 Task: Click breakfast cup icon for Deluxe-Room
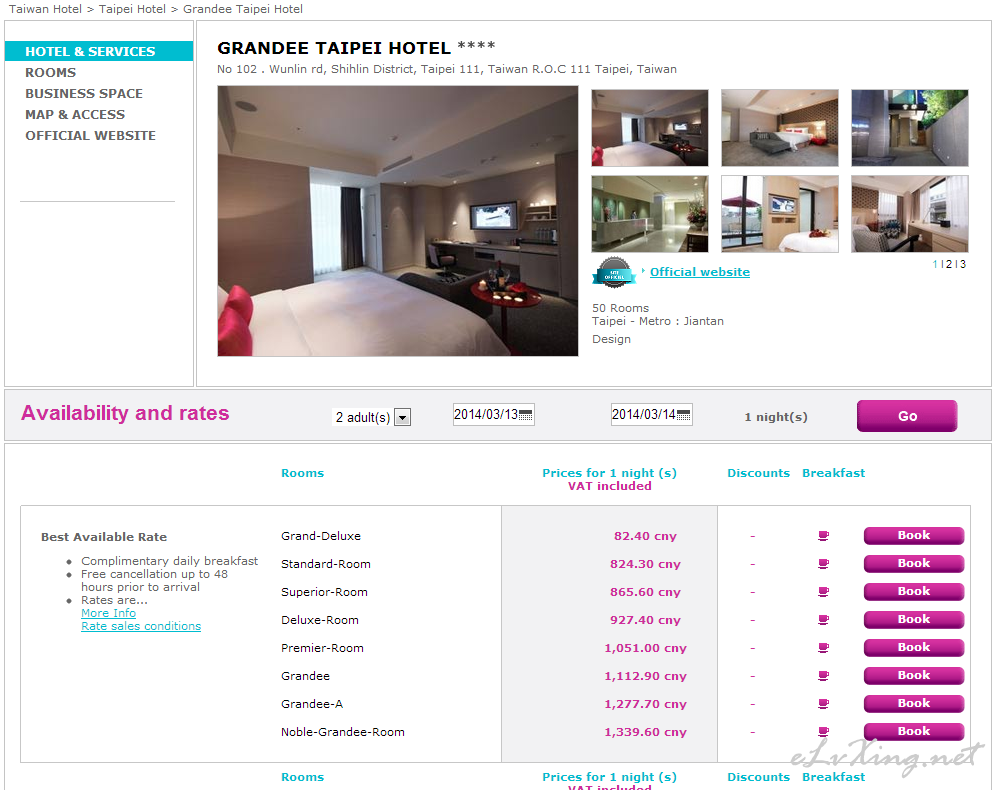(x=823, y=620)
